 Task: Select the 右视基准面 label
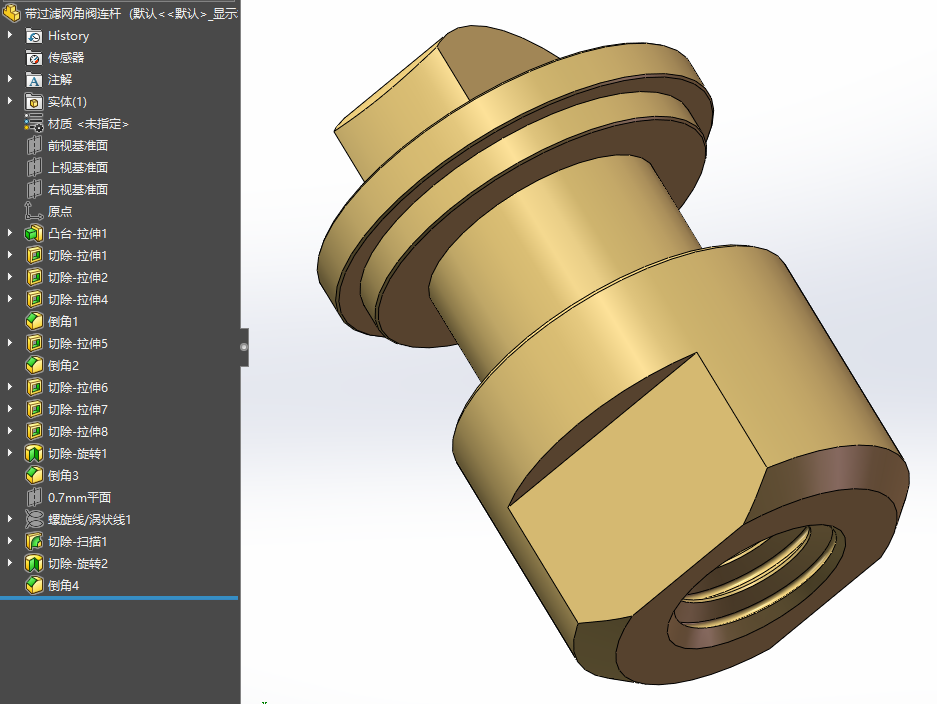coord(78,190)
